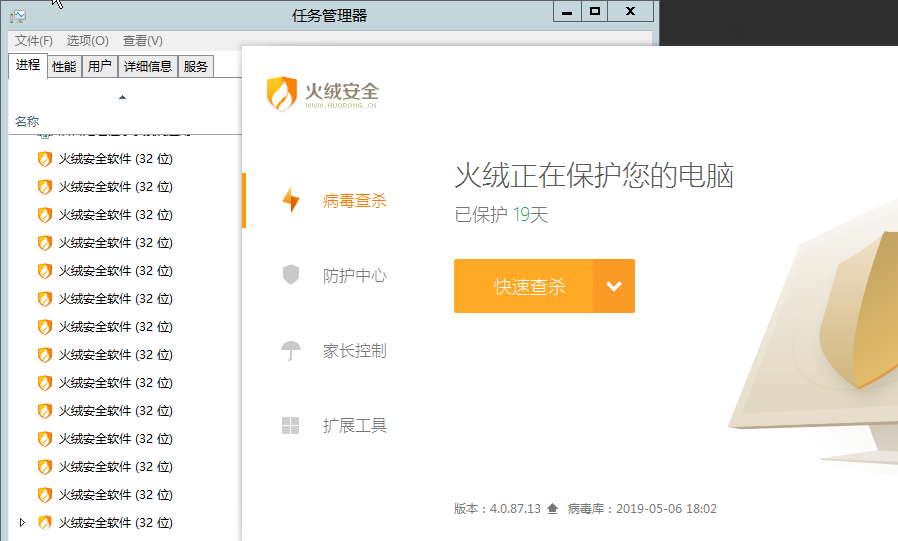Open 防护中心 via its shield icon
Viewport: 898px width, 541px height.
291,275
